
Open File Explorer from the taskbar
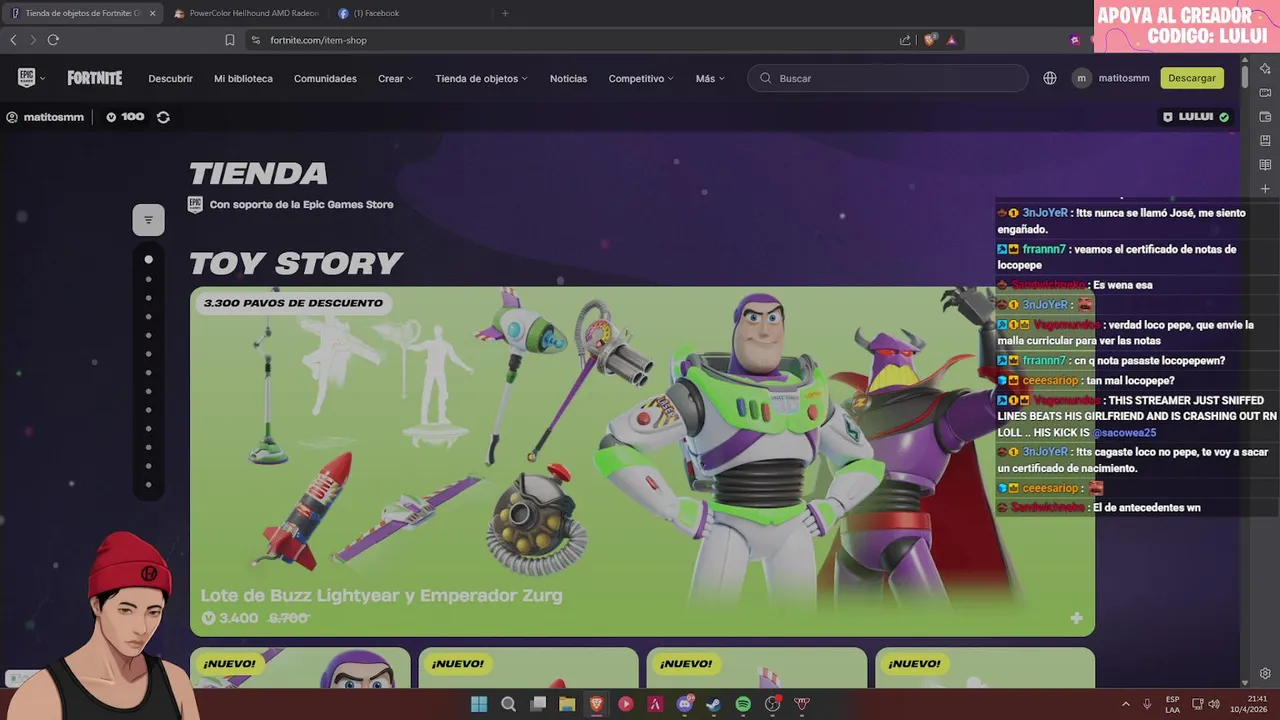(x=567, y=704)
